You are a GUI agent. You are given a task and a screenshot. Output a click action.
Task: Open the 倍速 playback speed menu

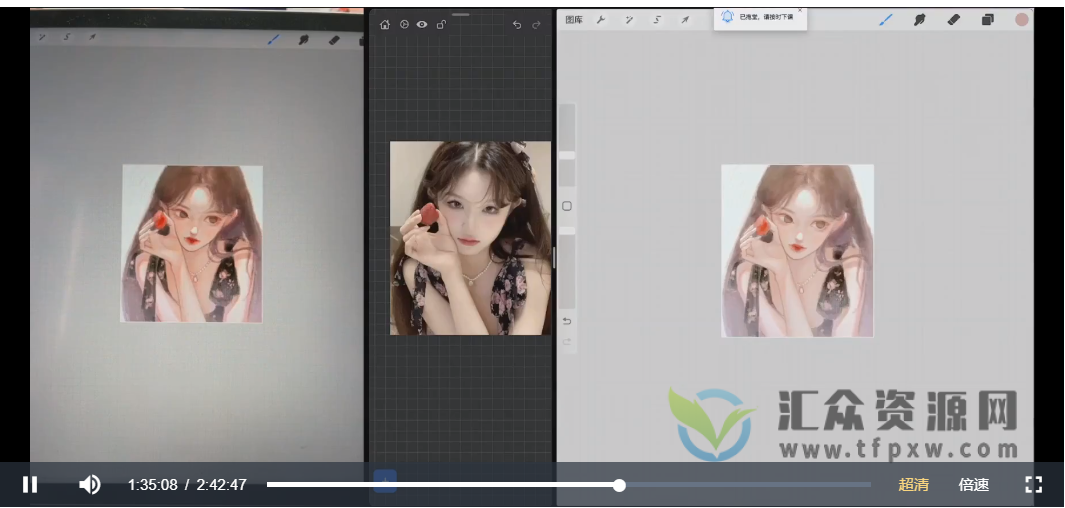[974, 485]
